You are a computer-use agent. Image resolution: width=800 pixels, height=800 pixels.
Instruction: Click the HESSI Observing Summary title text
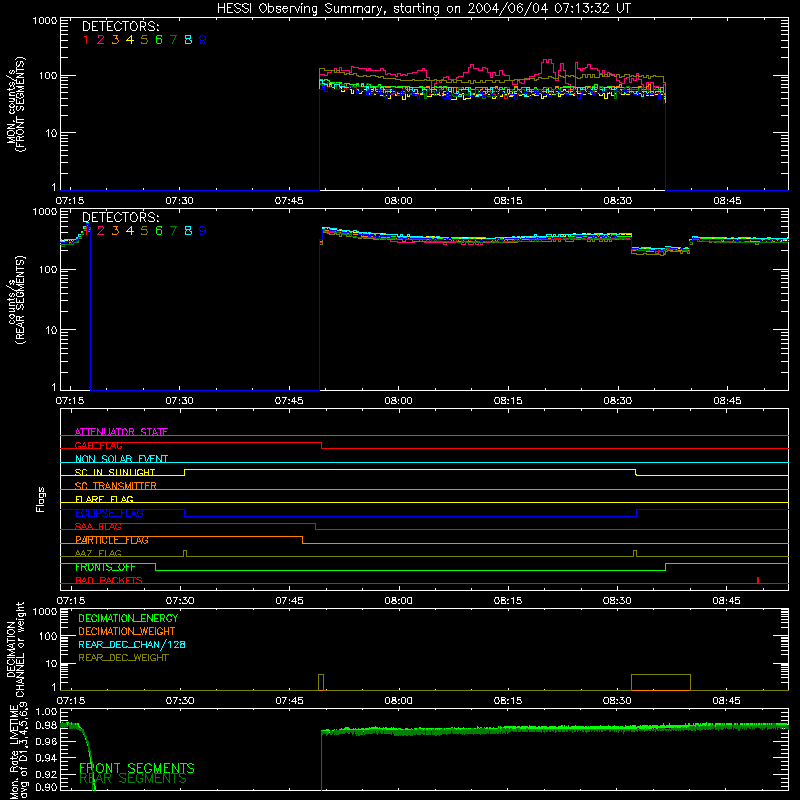[x=423, y=9]
